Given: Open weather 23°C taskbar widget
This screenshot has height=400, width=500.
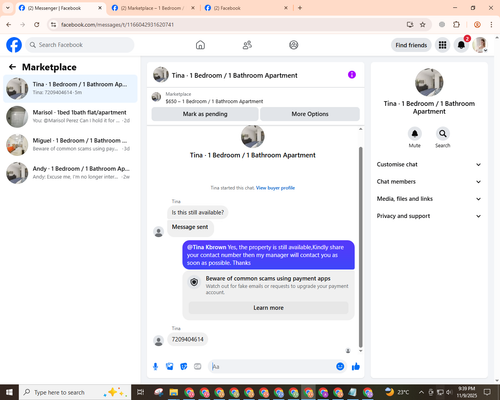Looking at the screenshot, I should pos(397,392).
